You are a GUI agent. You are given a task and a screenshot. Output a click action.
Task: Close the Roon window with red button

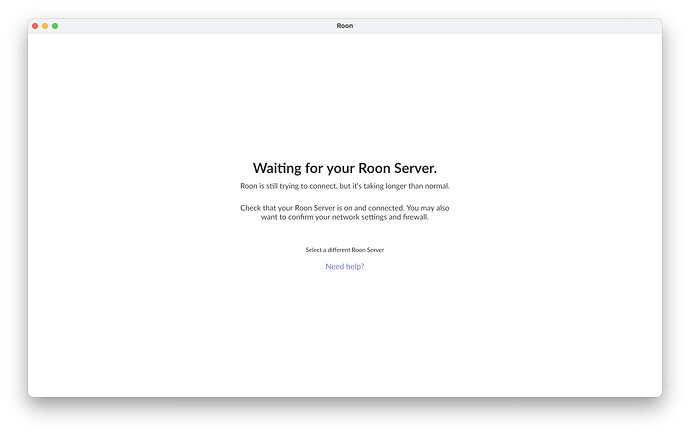tap(35, 26)
